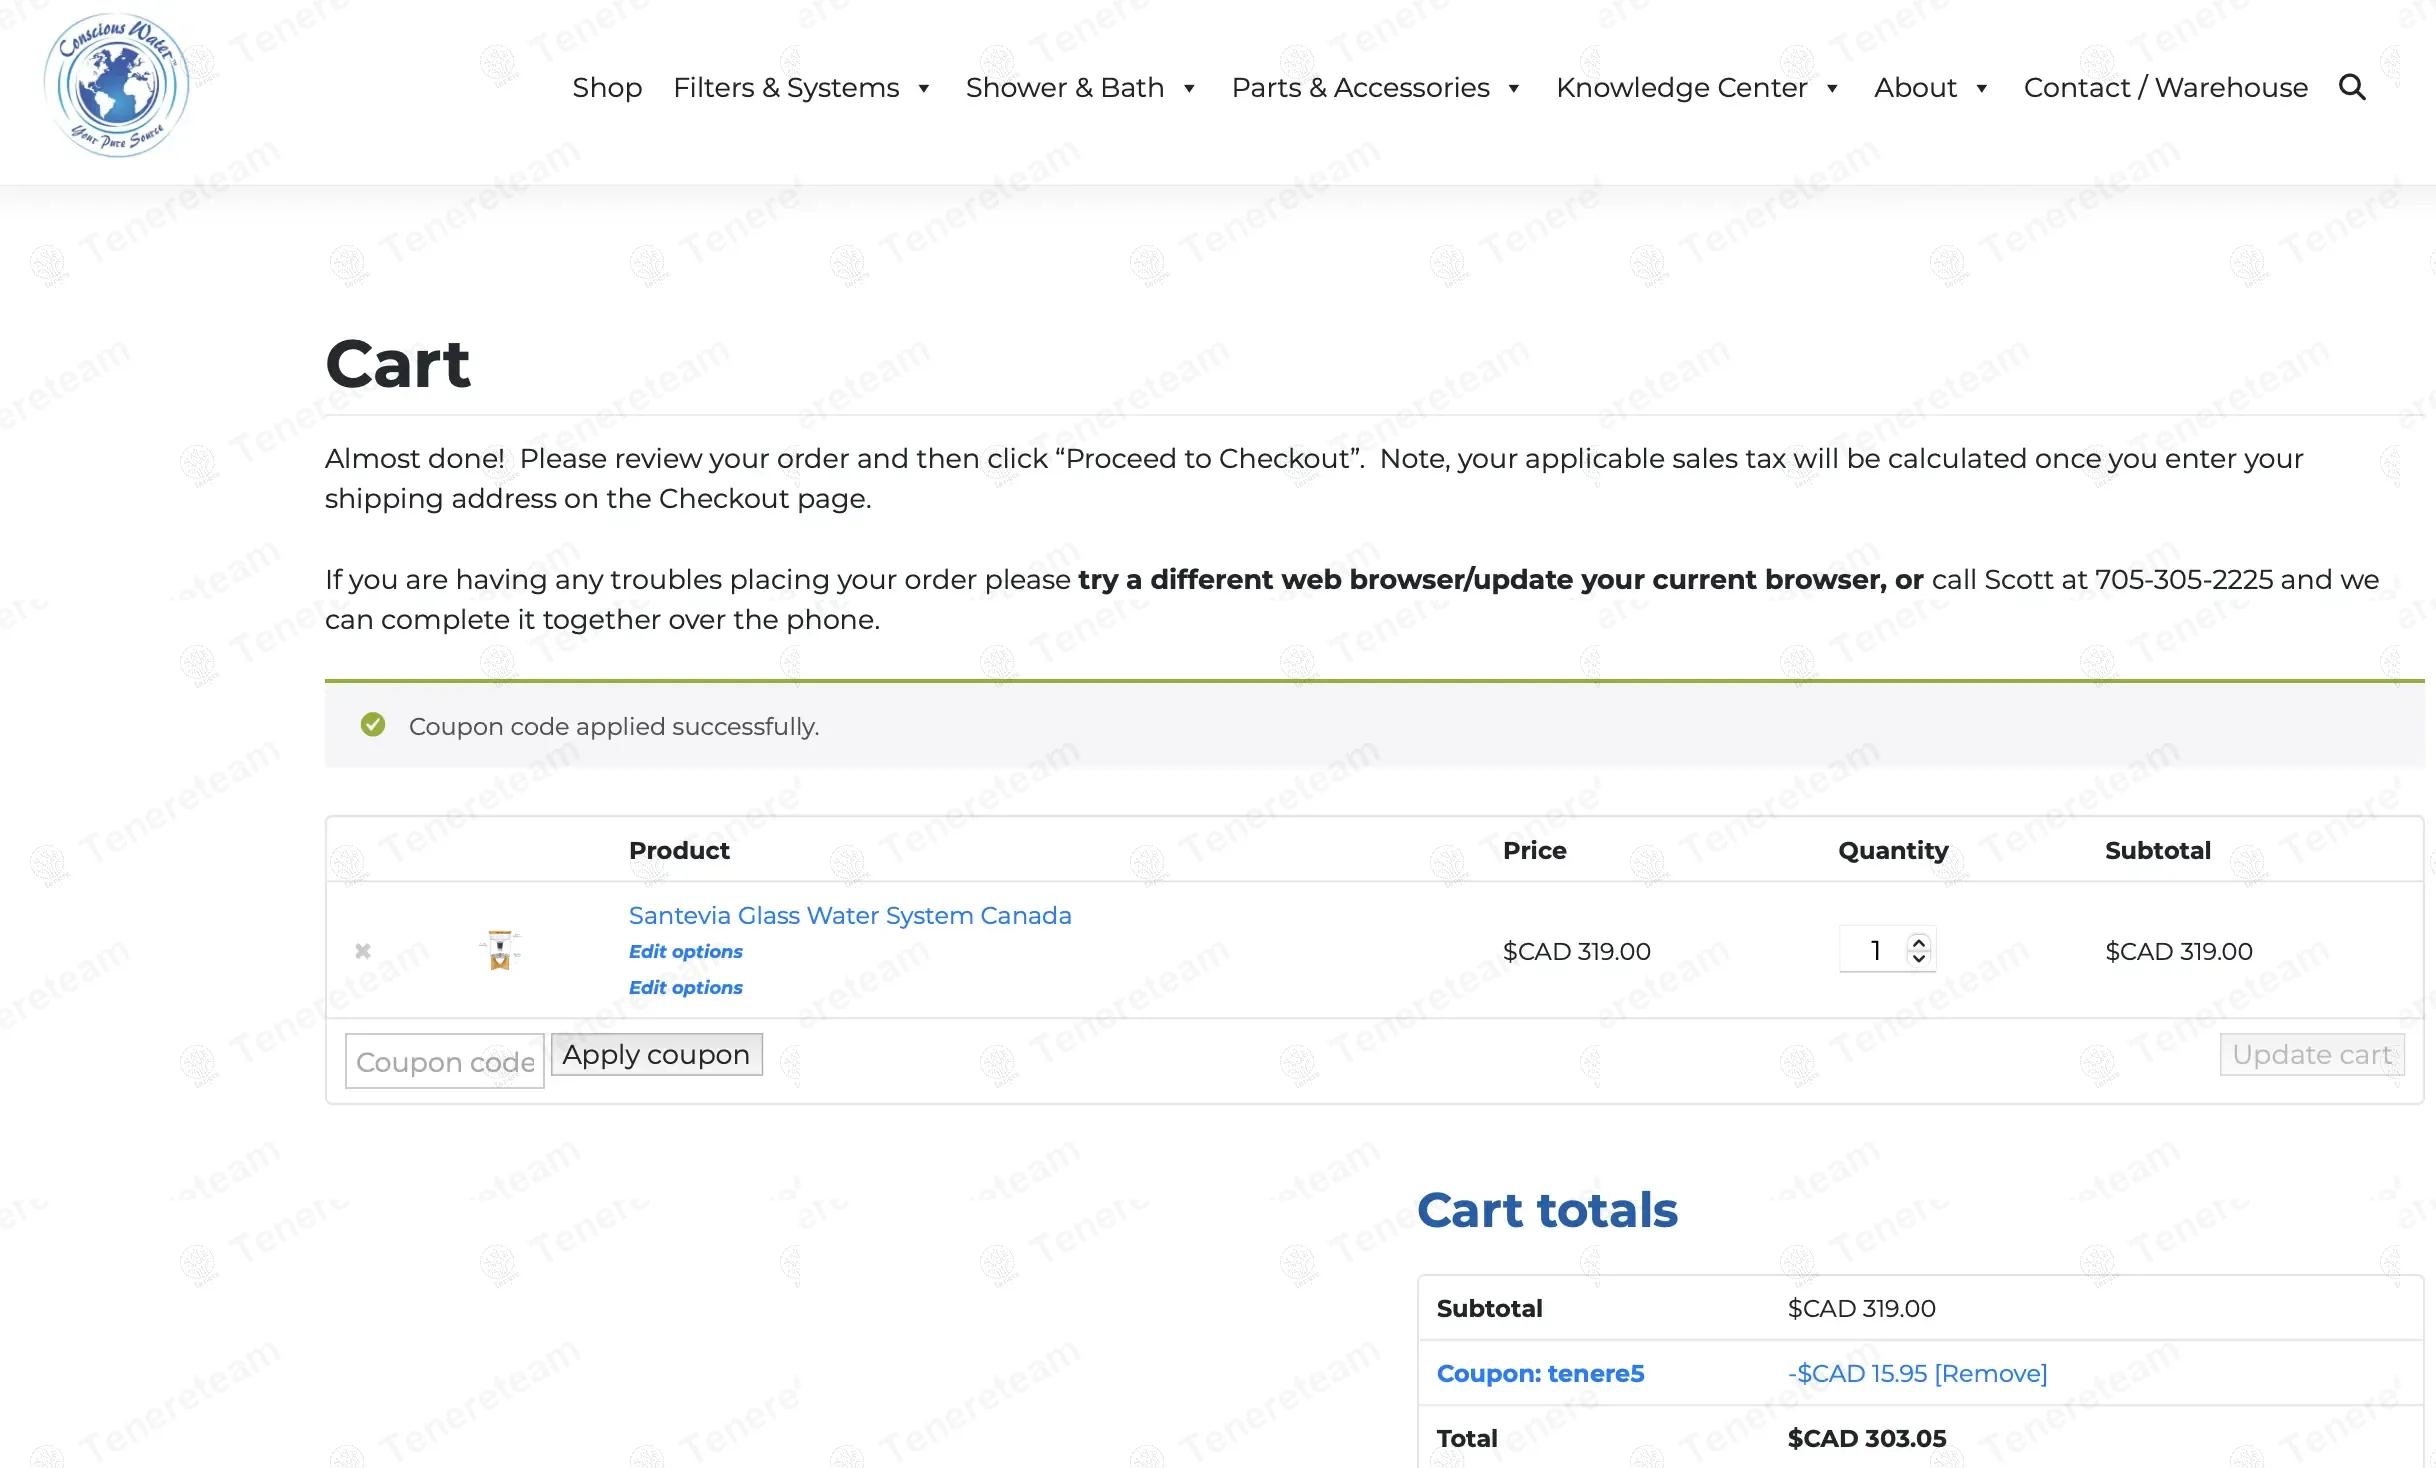Expand the Shower & Bath dropdown arrow
The height and width of the screenshot is (1468, 2436).
point(1189,89)
